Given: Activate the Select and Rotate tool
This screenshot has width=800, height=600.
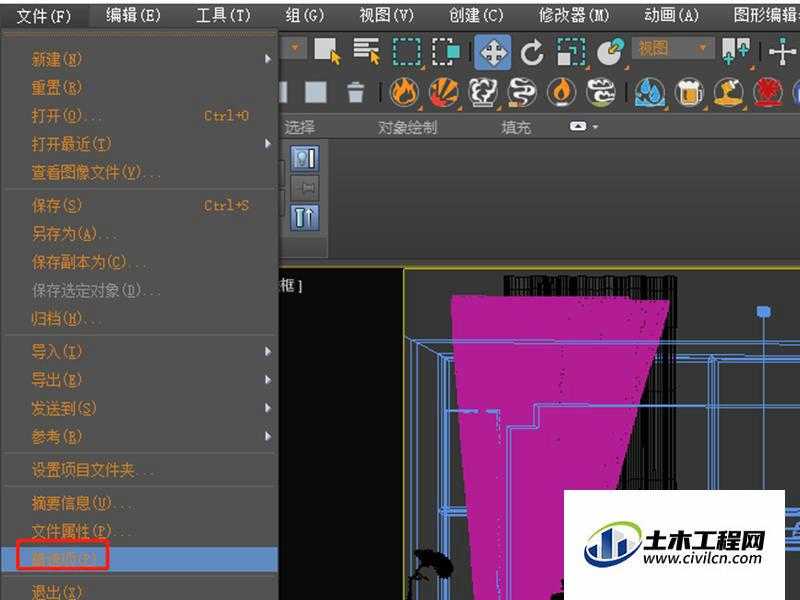Looking at the screenshot, I should (x=532, y=52).
